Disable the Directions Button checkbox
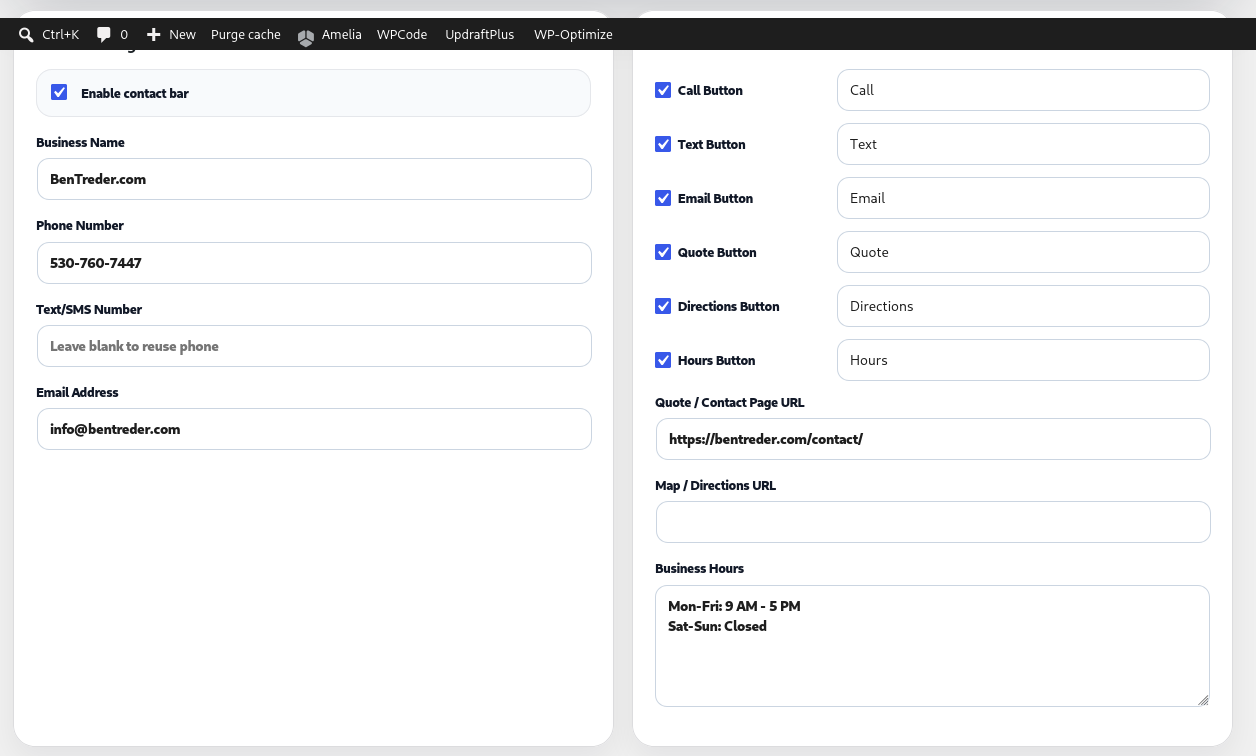Image resolution: width=1256 pixels, height=756 pixels. pos(663,306)
